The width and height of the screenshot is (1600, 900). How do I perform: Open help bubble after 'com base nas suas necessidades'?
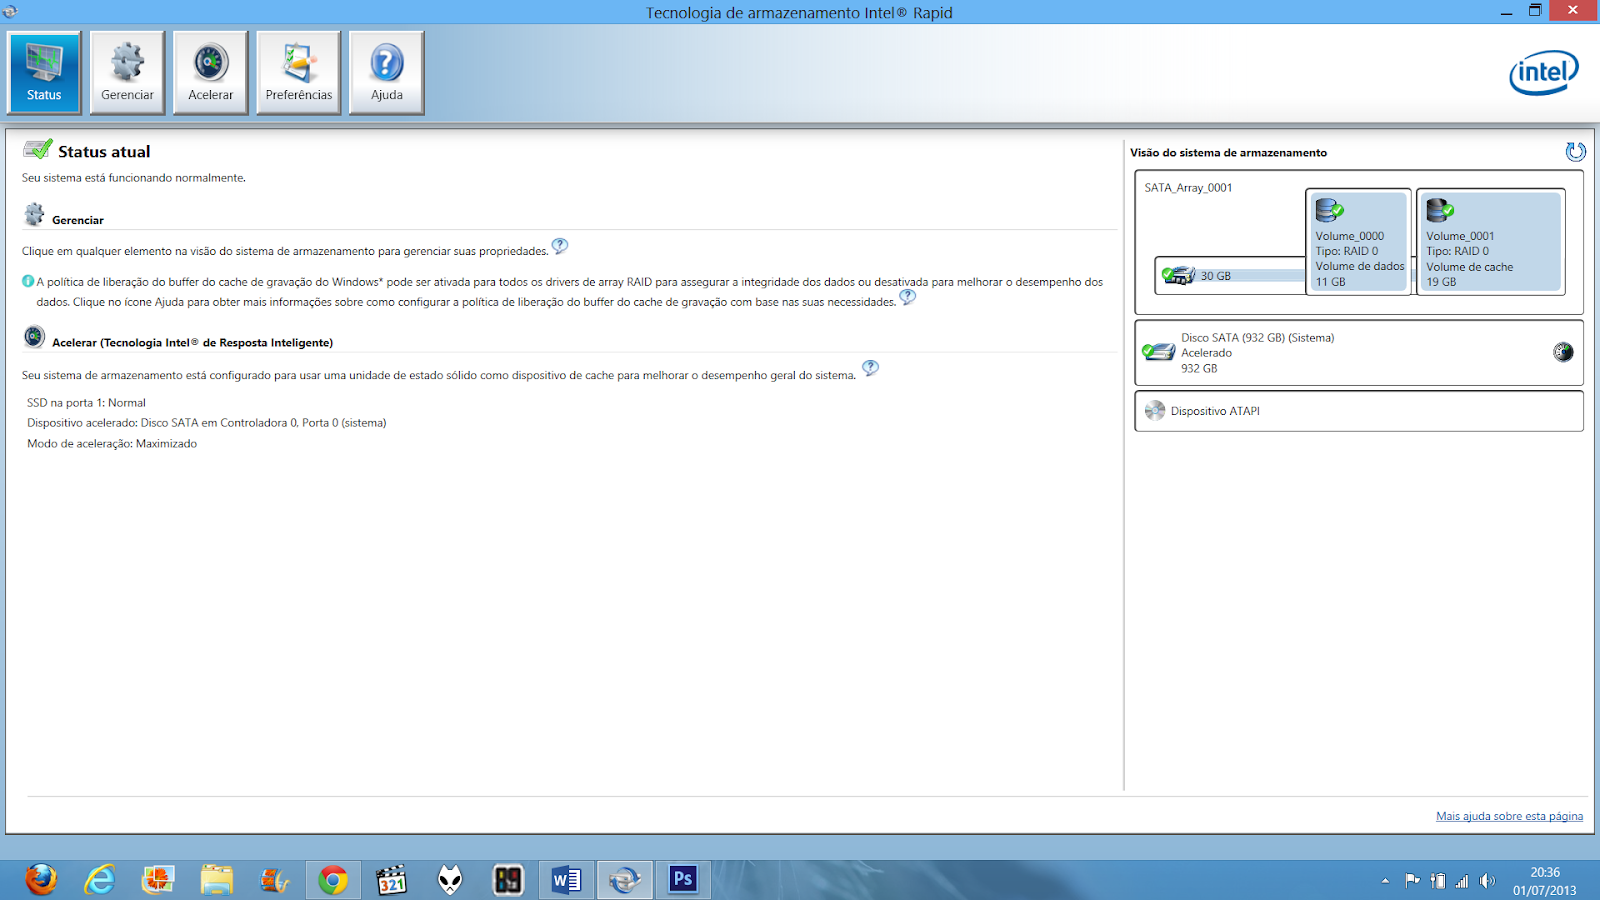pyautogui.click(x=907, y=297)
